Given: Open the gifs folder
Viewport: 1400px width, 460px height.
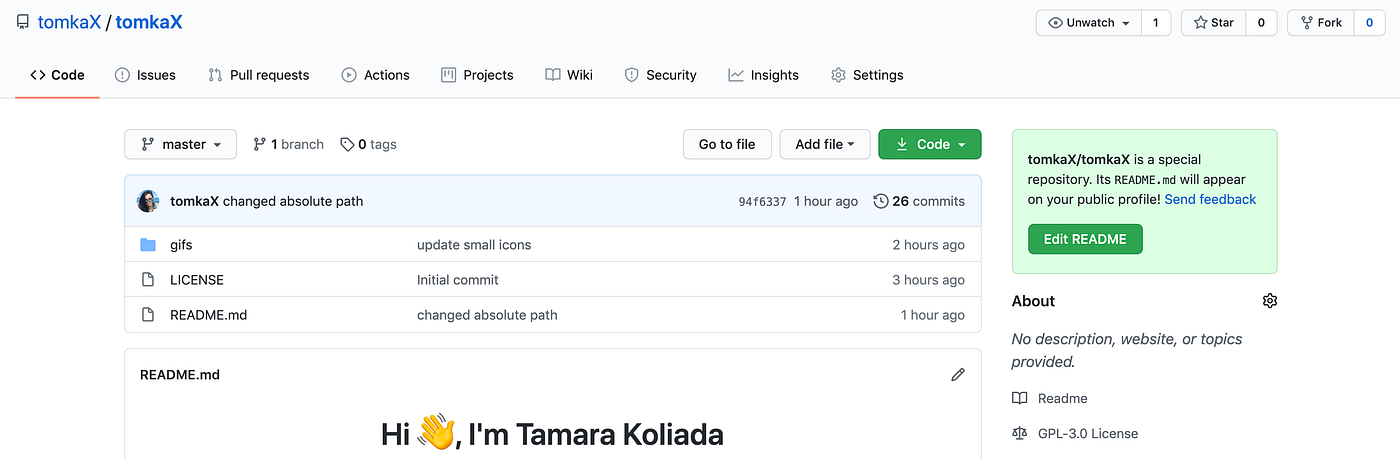Looking at the screenshot, I should pyautogui.click(x=181, y=245).
